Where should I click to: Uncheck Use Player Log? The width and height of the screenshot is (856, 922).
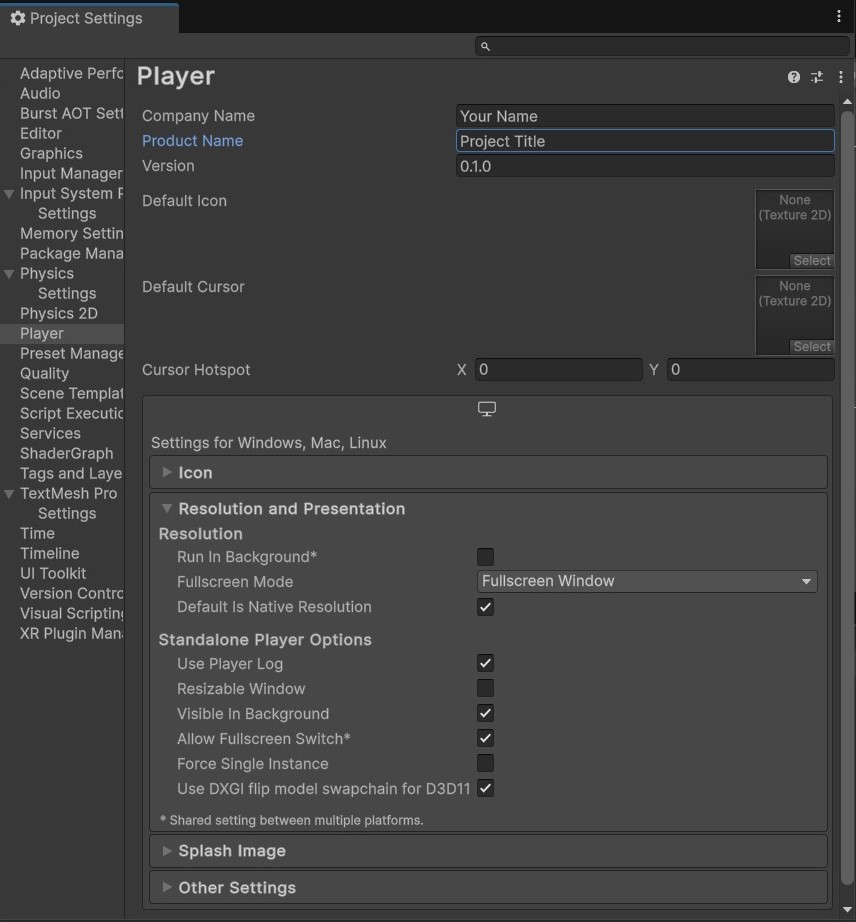coord(485,663)
